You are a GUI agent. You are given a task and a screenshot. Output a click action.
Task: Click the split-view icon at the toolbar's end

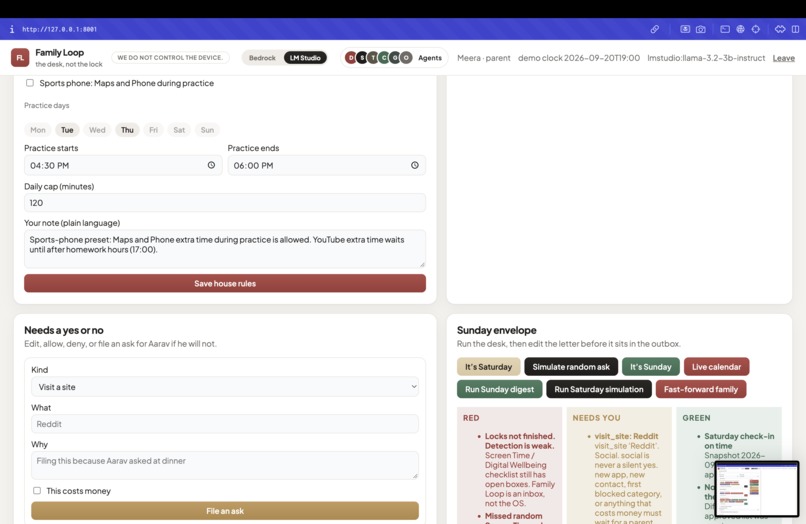[795, 29]
